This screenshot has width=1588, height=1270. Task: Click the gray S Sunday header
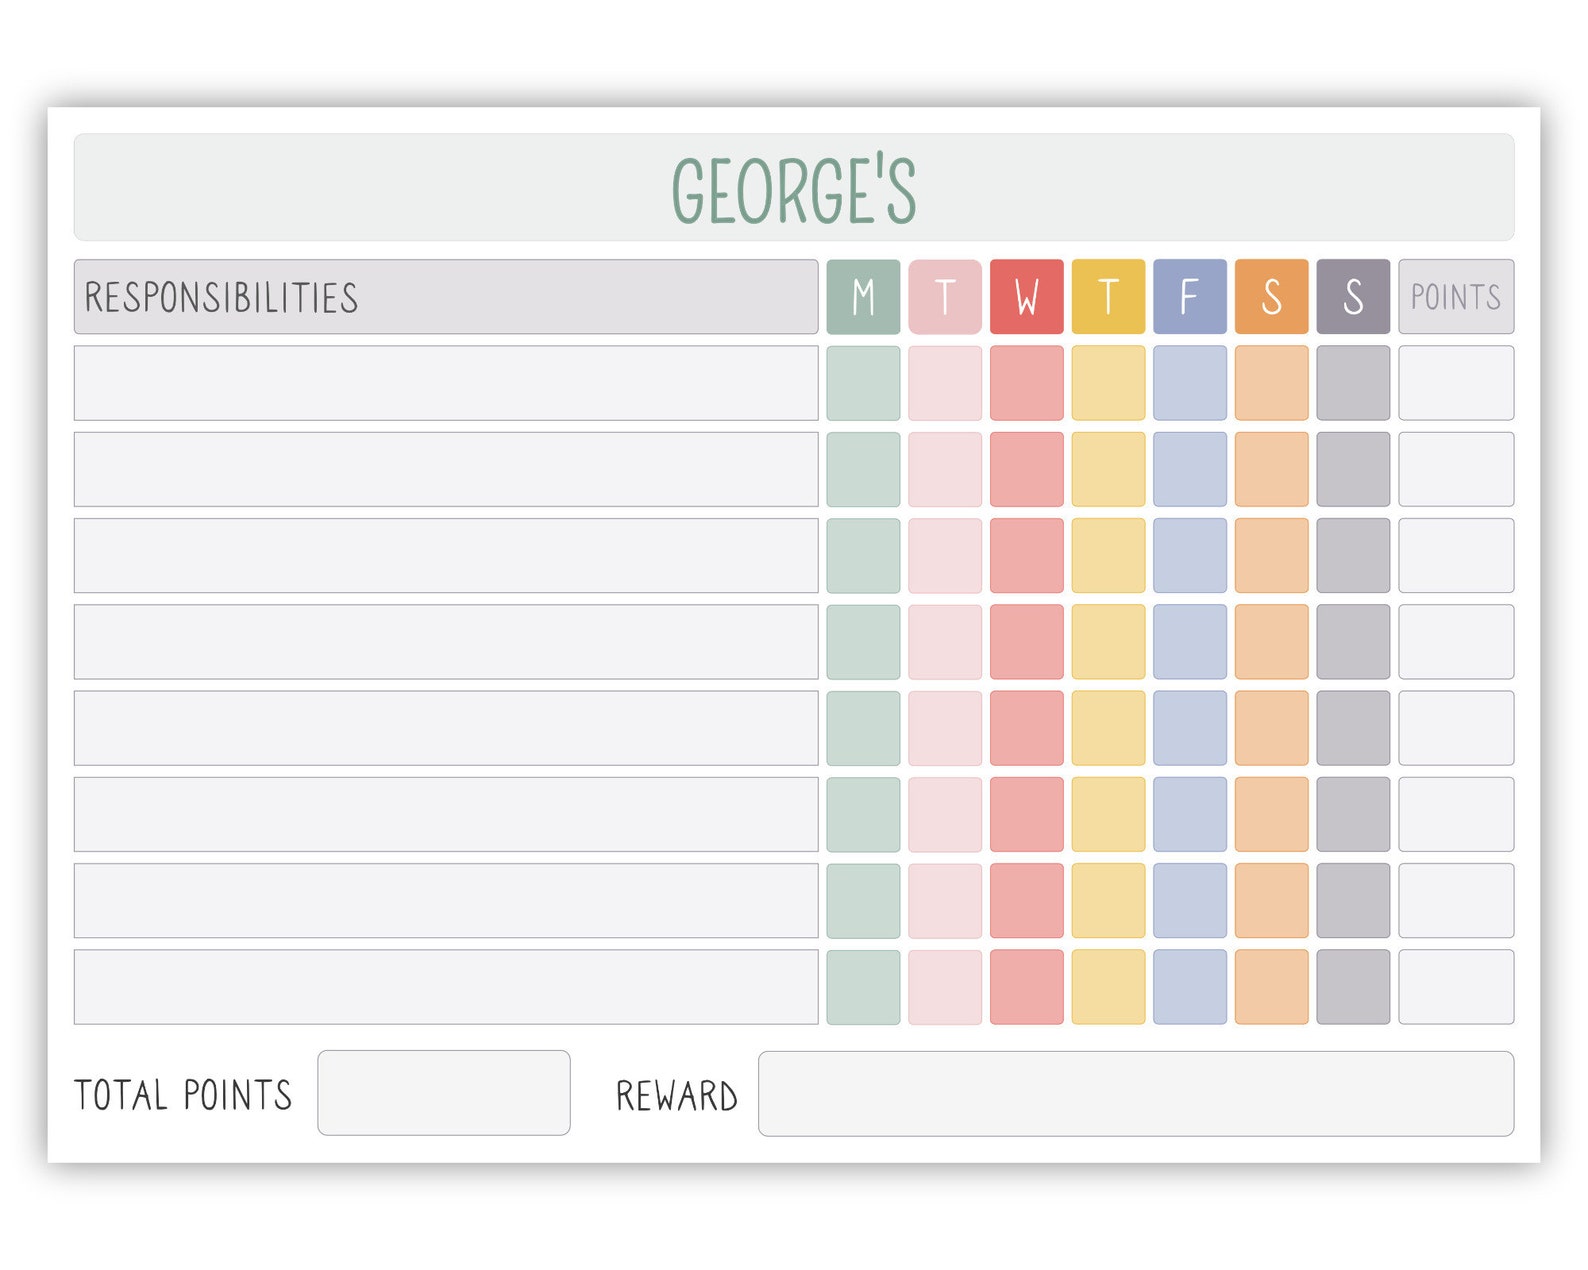[1353, 297]
